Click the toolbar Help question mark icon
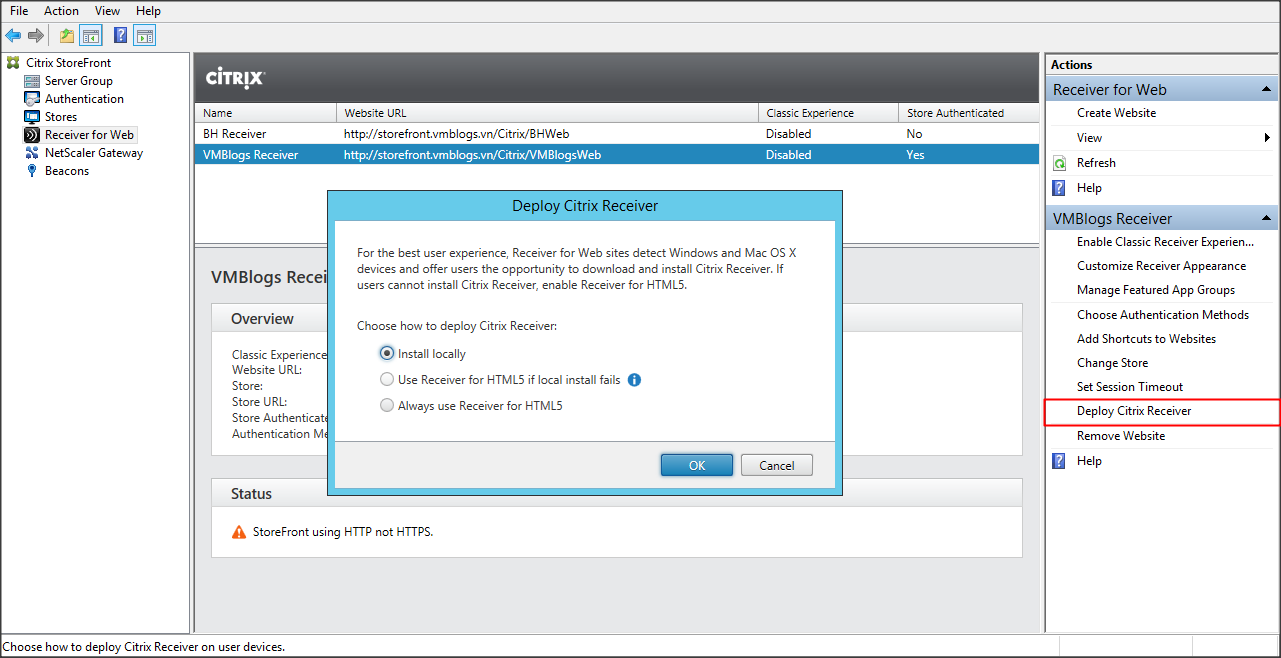This screenshot has height=658, width=1281. pyautogui.click(x=120, y=36)
